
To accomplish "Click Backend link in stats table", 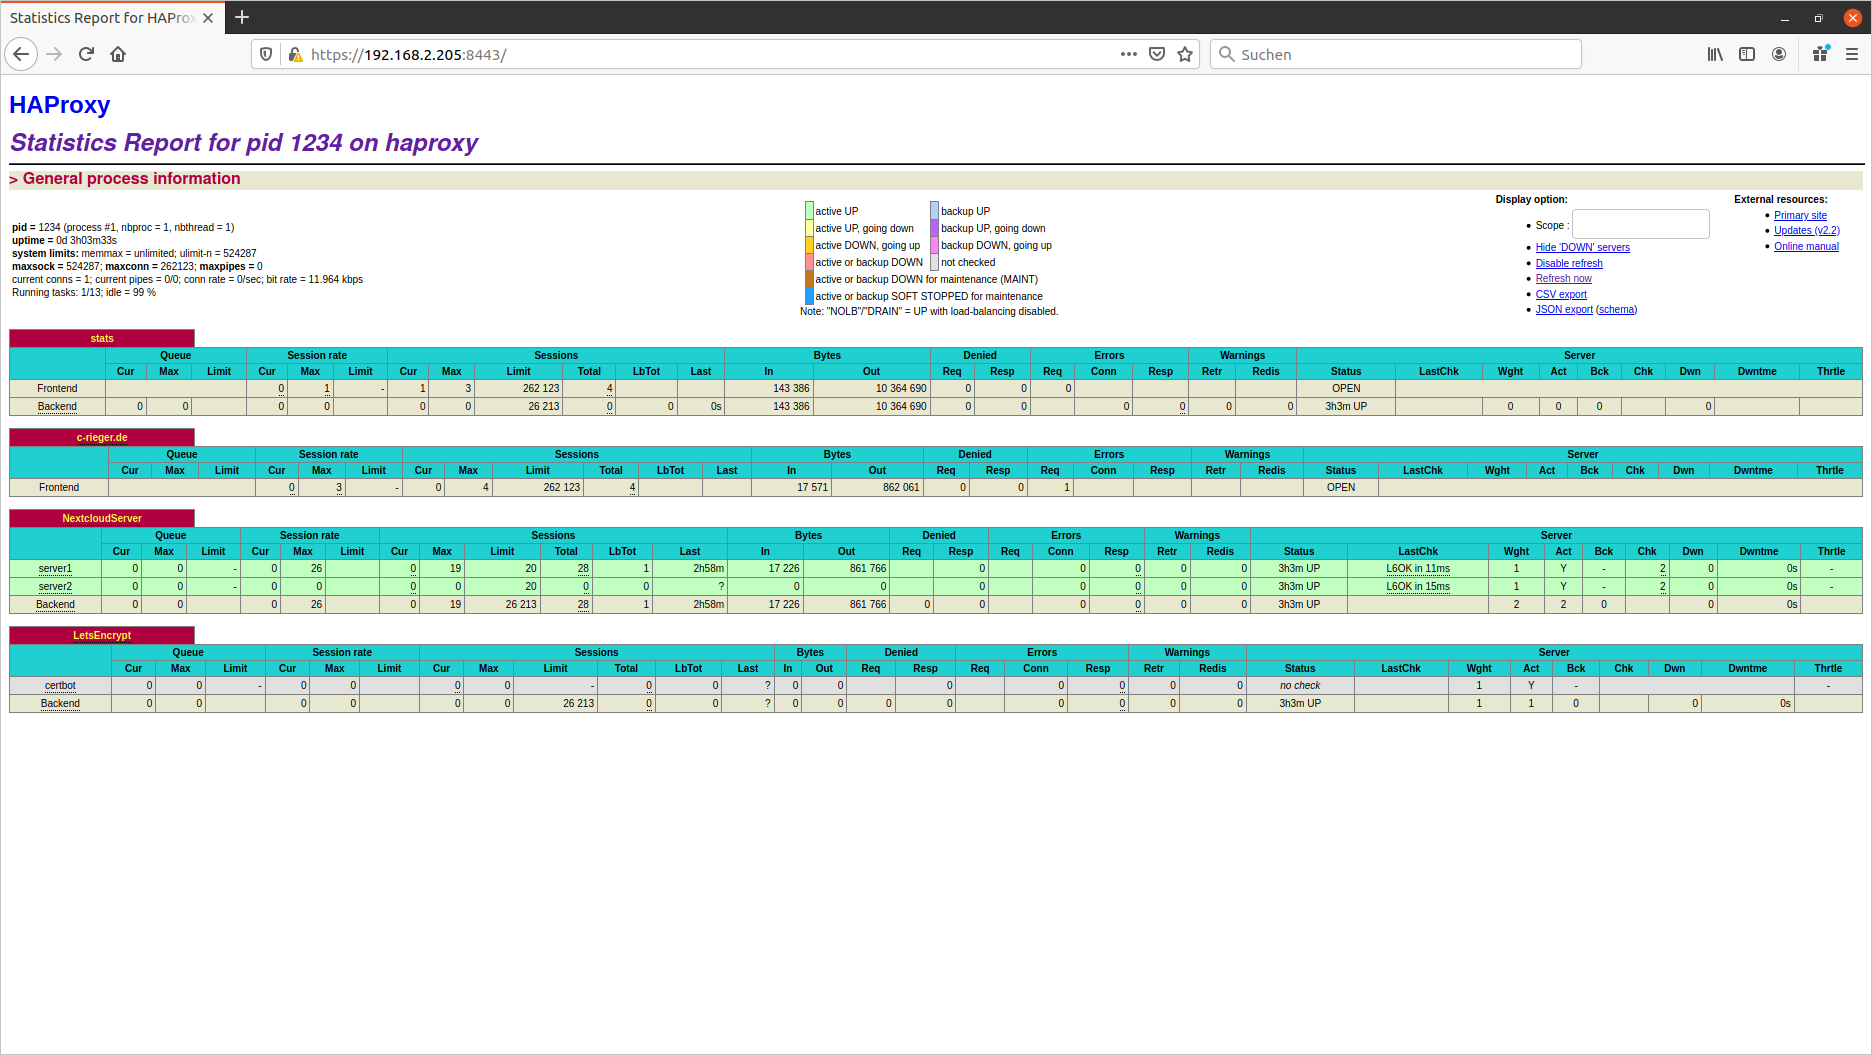I will click(57, 406).
